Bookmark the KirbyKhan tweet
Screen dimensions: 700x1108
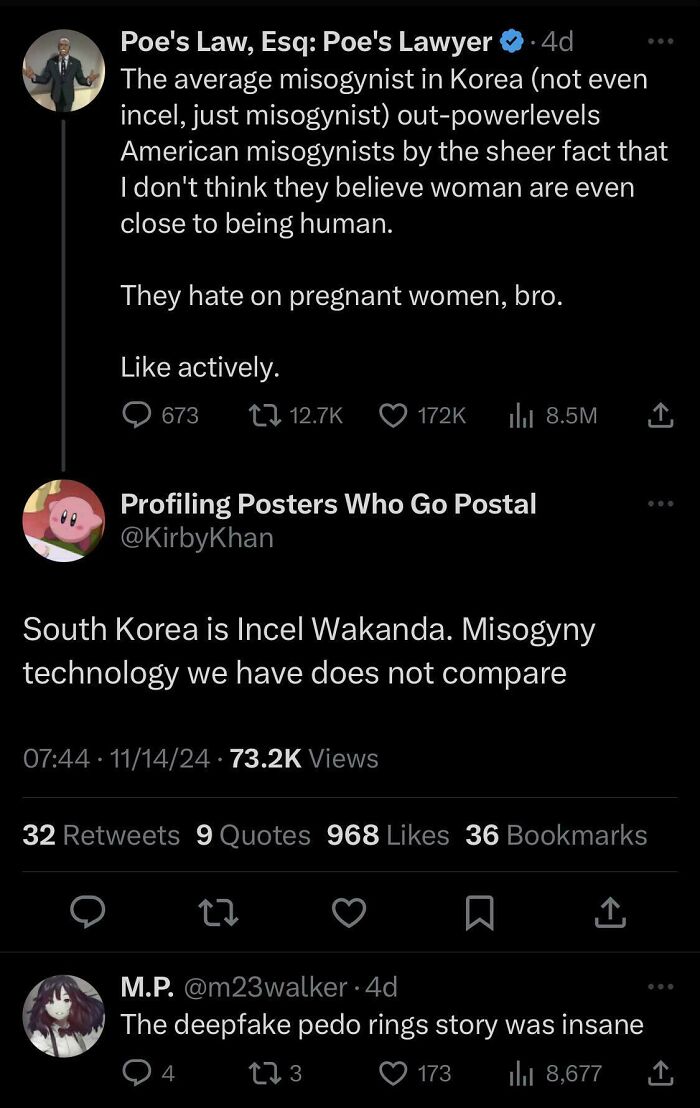coord(480,913)
